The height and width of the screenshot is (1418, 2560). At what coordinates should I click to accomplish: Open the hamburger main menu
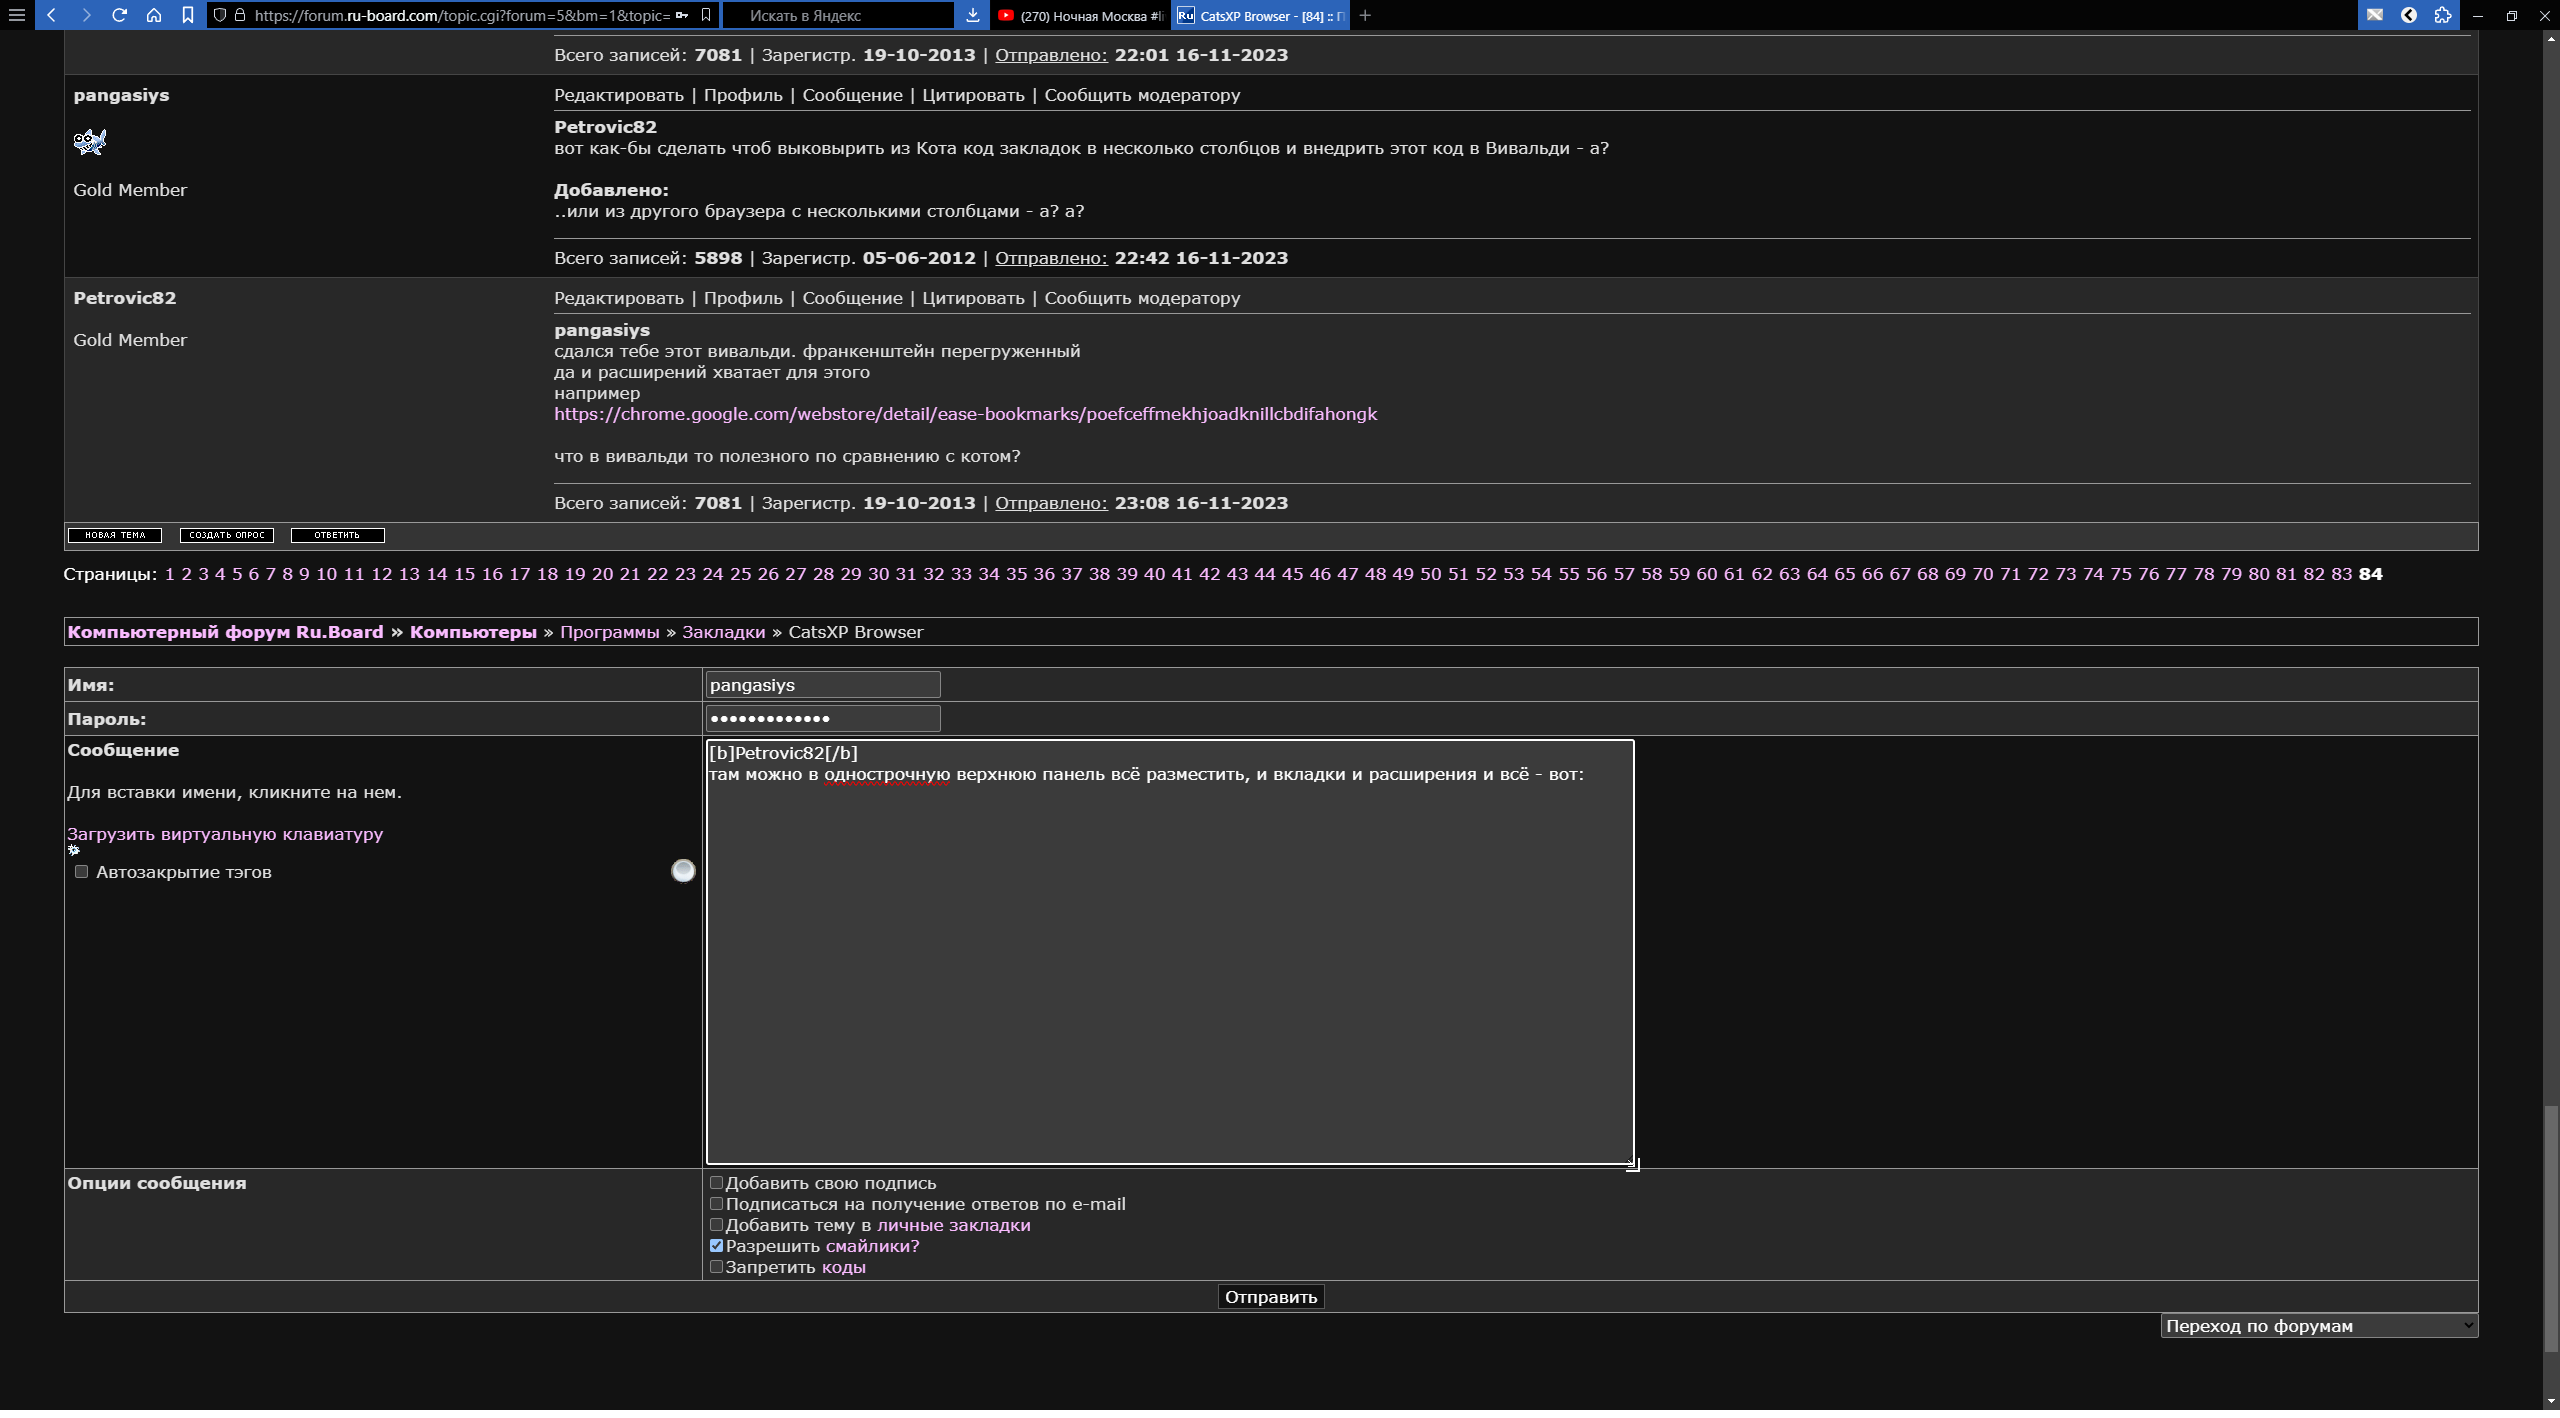[x=16, y=15]
